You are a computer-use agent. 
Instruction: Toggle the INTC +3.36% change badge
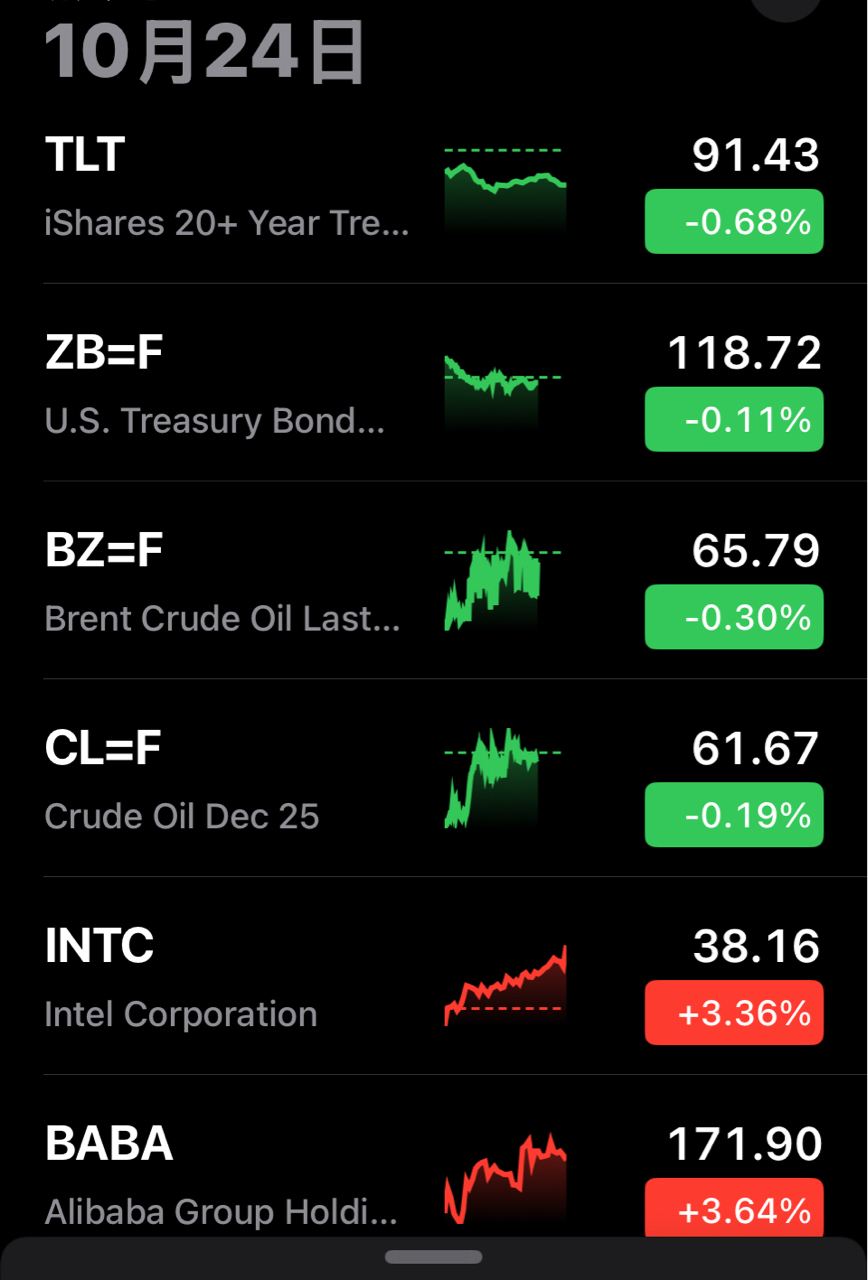tap(734, 1013)
